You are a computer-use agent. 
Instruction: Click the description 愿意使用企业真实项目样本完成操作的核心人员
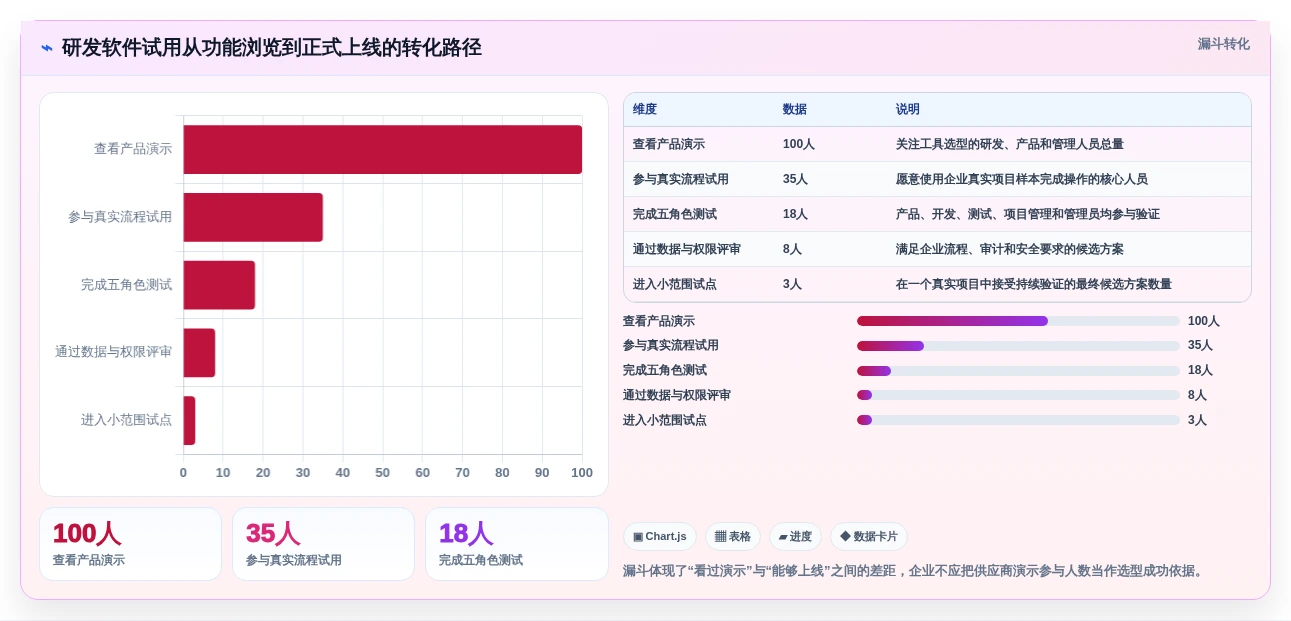click(x=1022, y=179)
